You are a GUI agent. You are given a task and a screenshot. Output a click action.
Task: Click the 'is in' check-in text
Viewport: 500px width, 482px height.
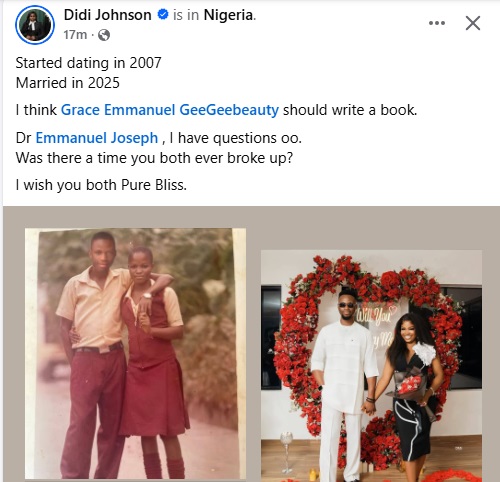(x=186, y=15)
